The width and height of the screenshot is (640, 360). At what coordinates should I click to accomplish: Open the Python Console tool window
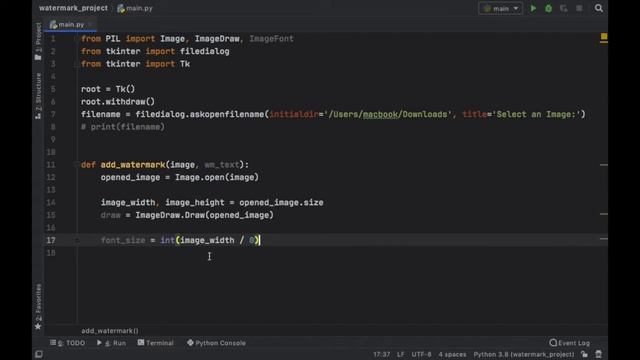pyautogui.click(x=216, y=343)
